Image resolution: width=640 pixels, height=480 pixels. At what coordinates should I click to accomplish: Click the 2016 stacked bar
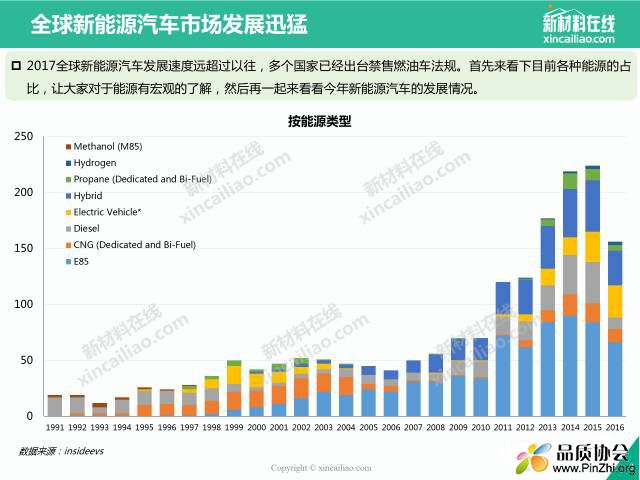click(x=615, y=329)
